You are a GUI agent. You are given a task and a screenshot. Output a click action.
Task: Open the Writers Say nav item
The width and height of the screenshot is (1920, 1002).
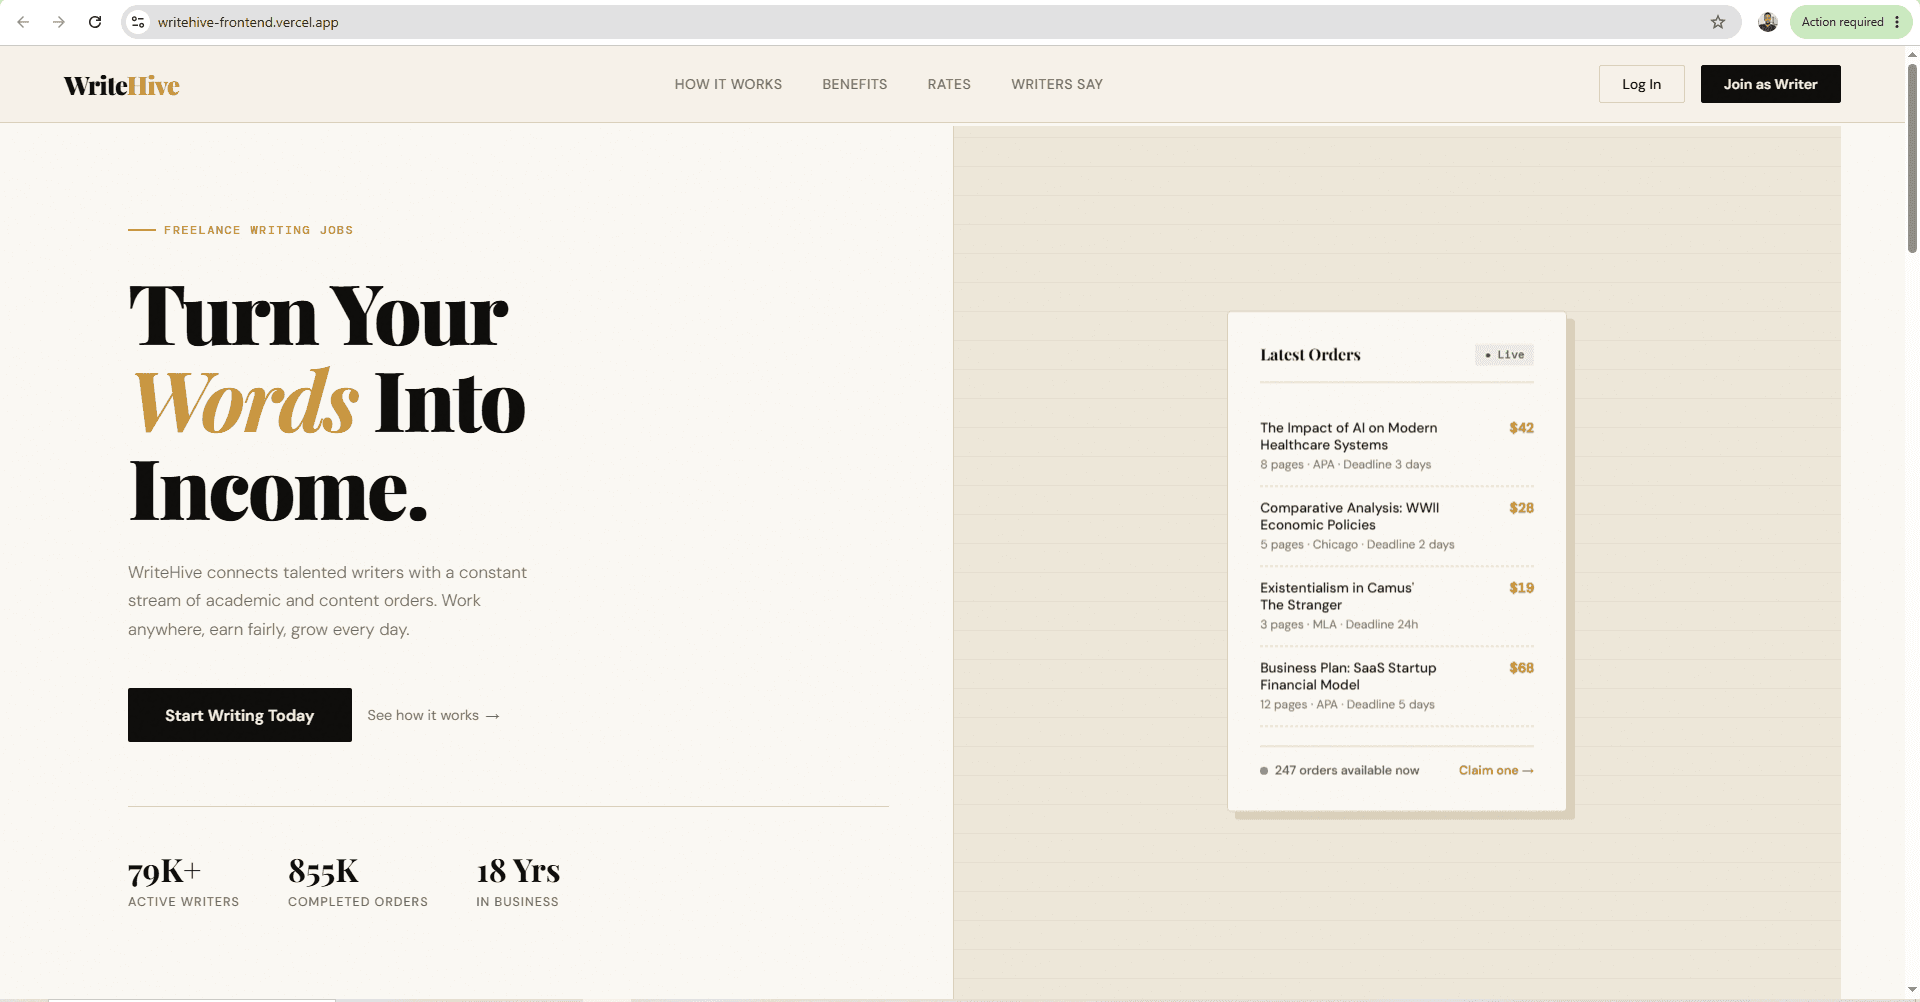pyautogui.click(x=1057, y=84)
